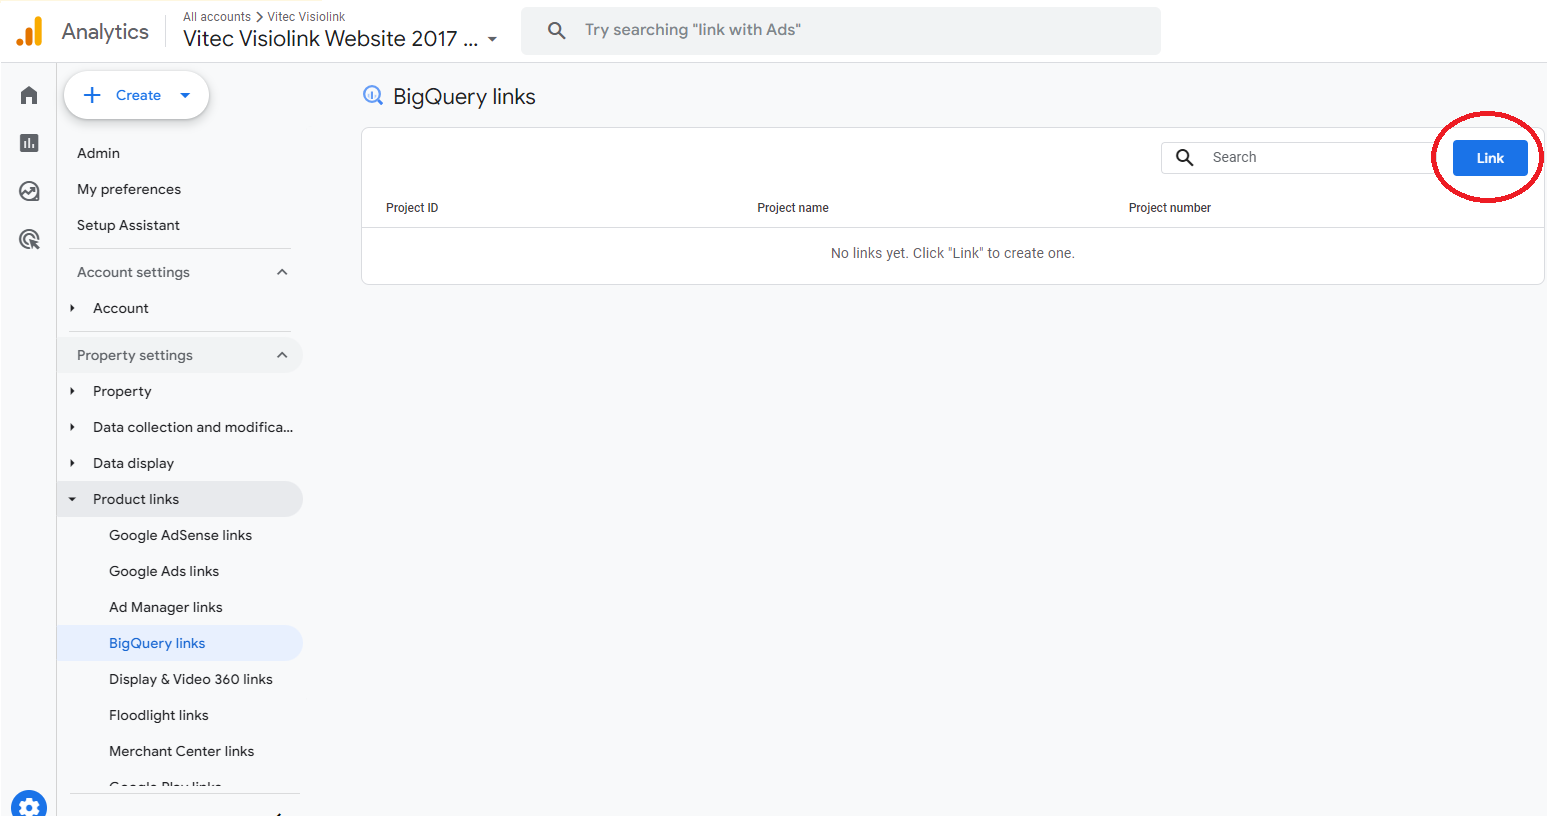Collapse the Account settings section
Image resolution: width=1547 pixels, height=817 pixels.
(282, 272)
